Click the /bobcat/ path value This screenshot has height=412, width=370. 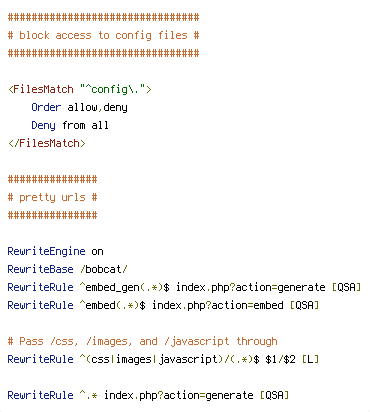point(104,269)
